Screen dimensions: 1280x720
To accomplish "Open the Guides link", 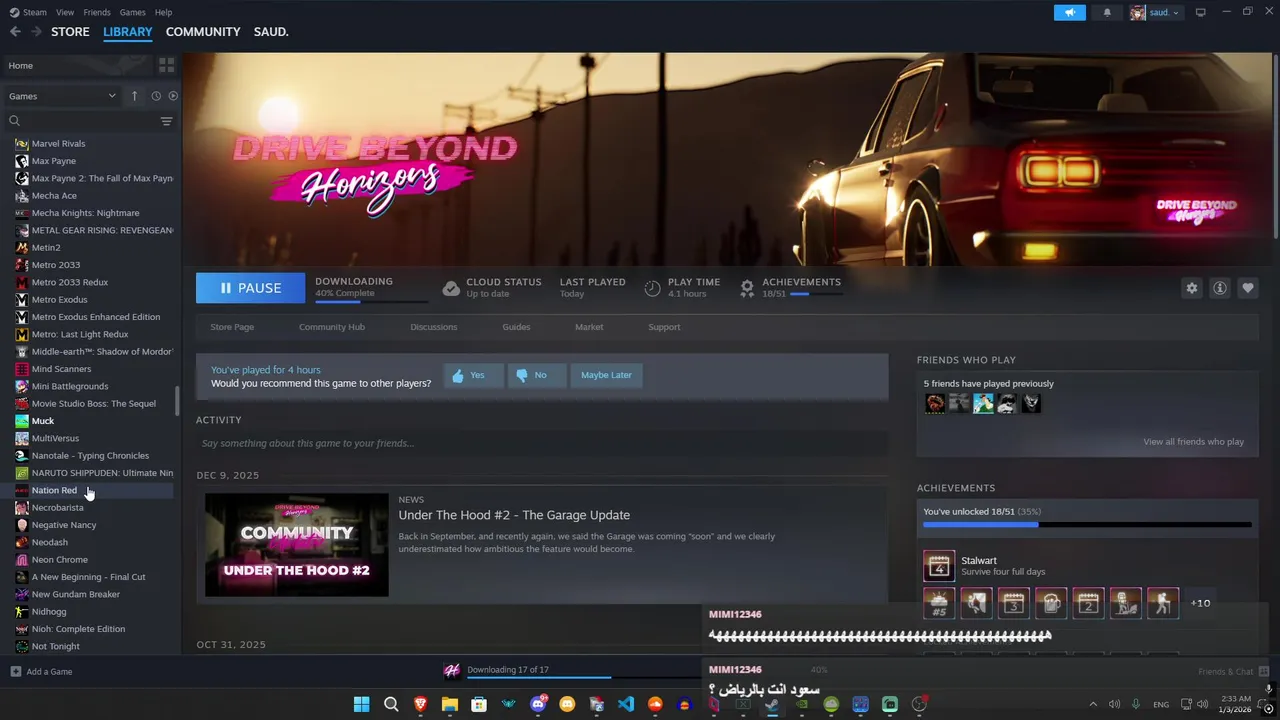I will coord(516,327).
